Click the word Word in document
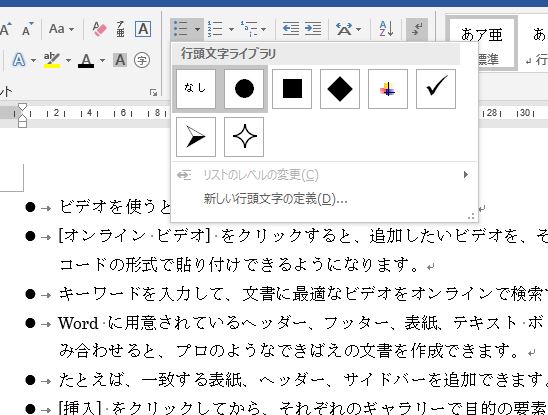The height and width of the screenshot is (415, 548). [78, 323]
